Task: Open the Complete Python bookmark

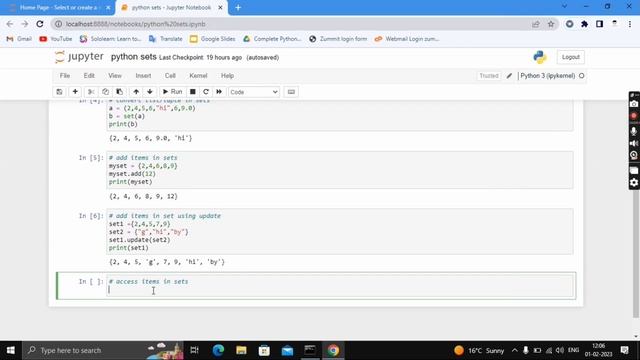Action: (x=272, y=39)
